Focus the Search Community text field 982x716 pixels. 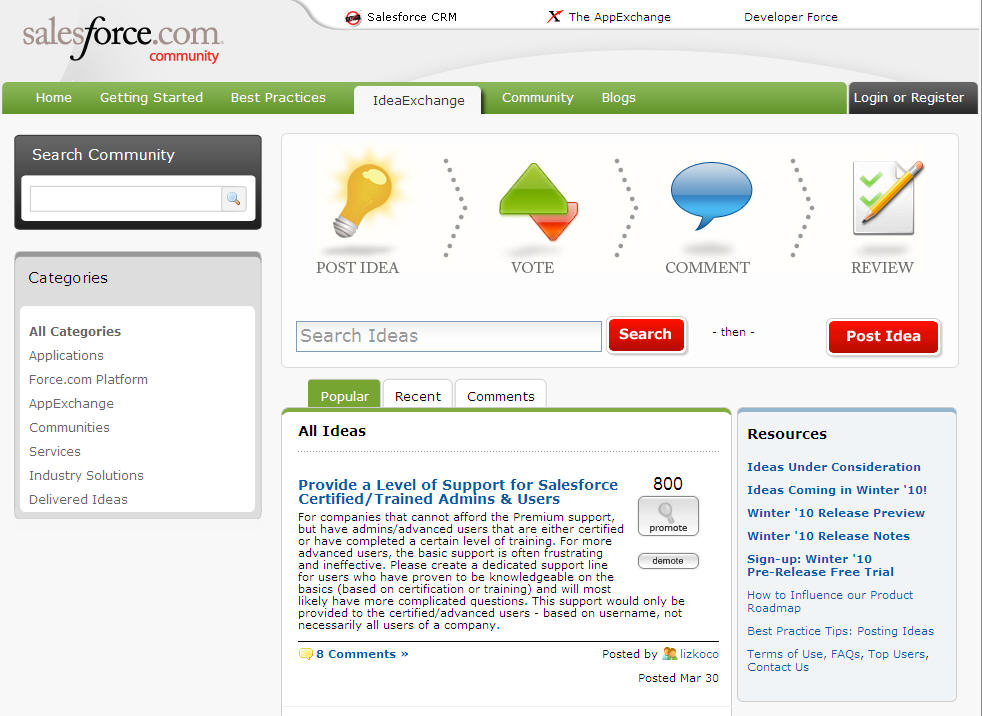click(x=126, y=199)
